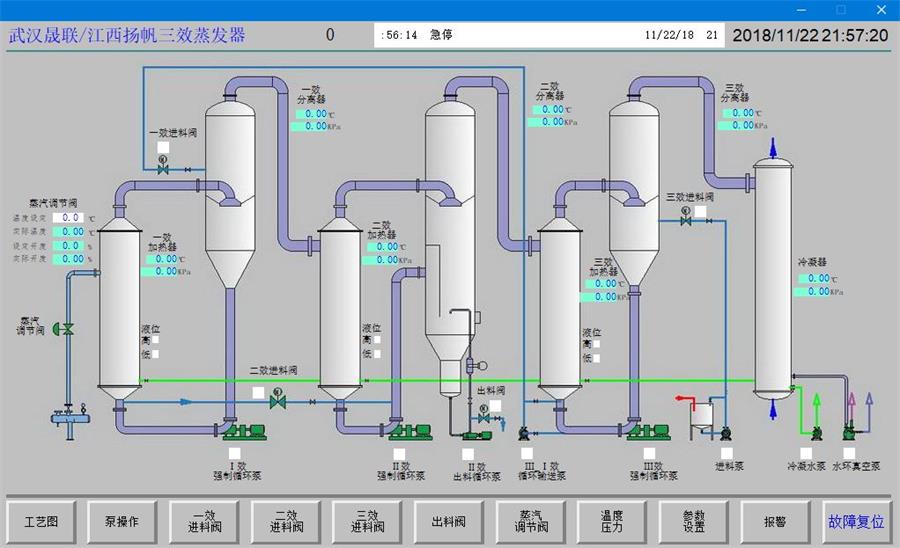Click the 二效进料阀 valve symbol
Screen dimensions: 900x548
[x=278, y=401]
